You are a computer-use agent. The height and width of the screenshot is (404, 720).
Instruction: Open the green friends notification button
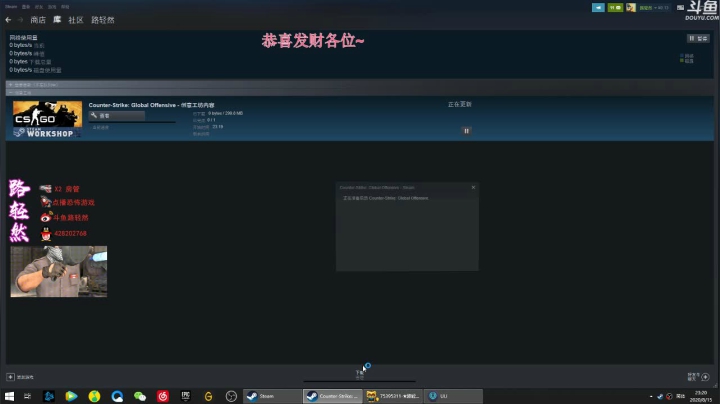click(615, 7)
